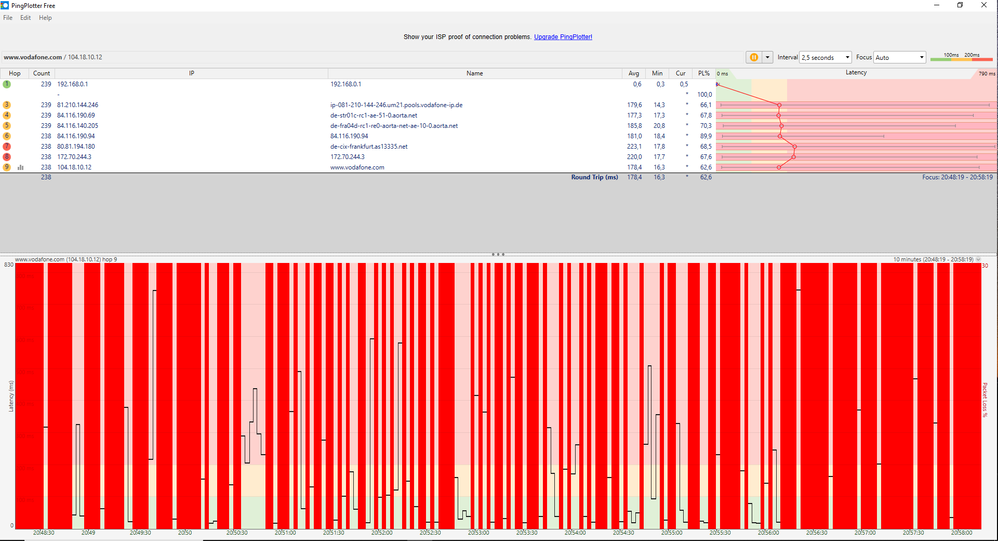The image size is (998, 541).
Task: Click hostname de-fra04d-rc1-re0-aorta-net-ae-10-0.aorta.net
Action: (394, 125)
